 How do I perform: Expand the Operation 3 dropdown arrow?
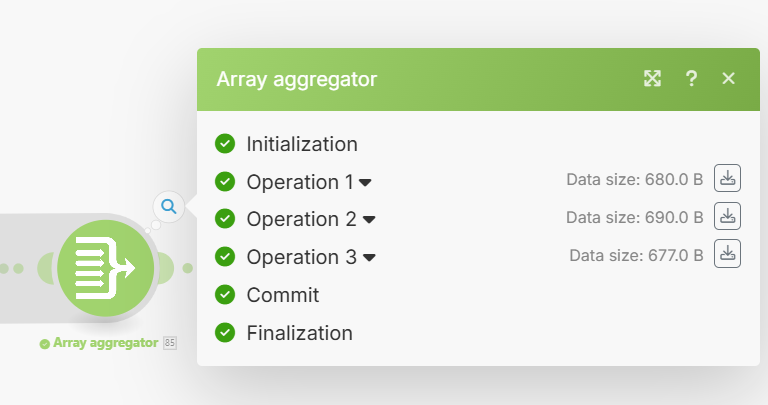tap(369, 258)
